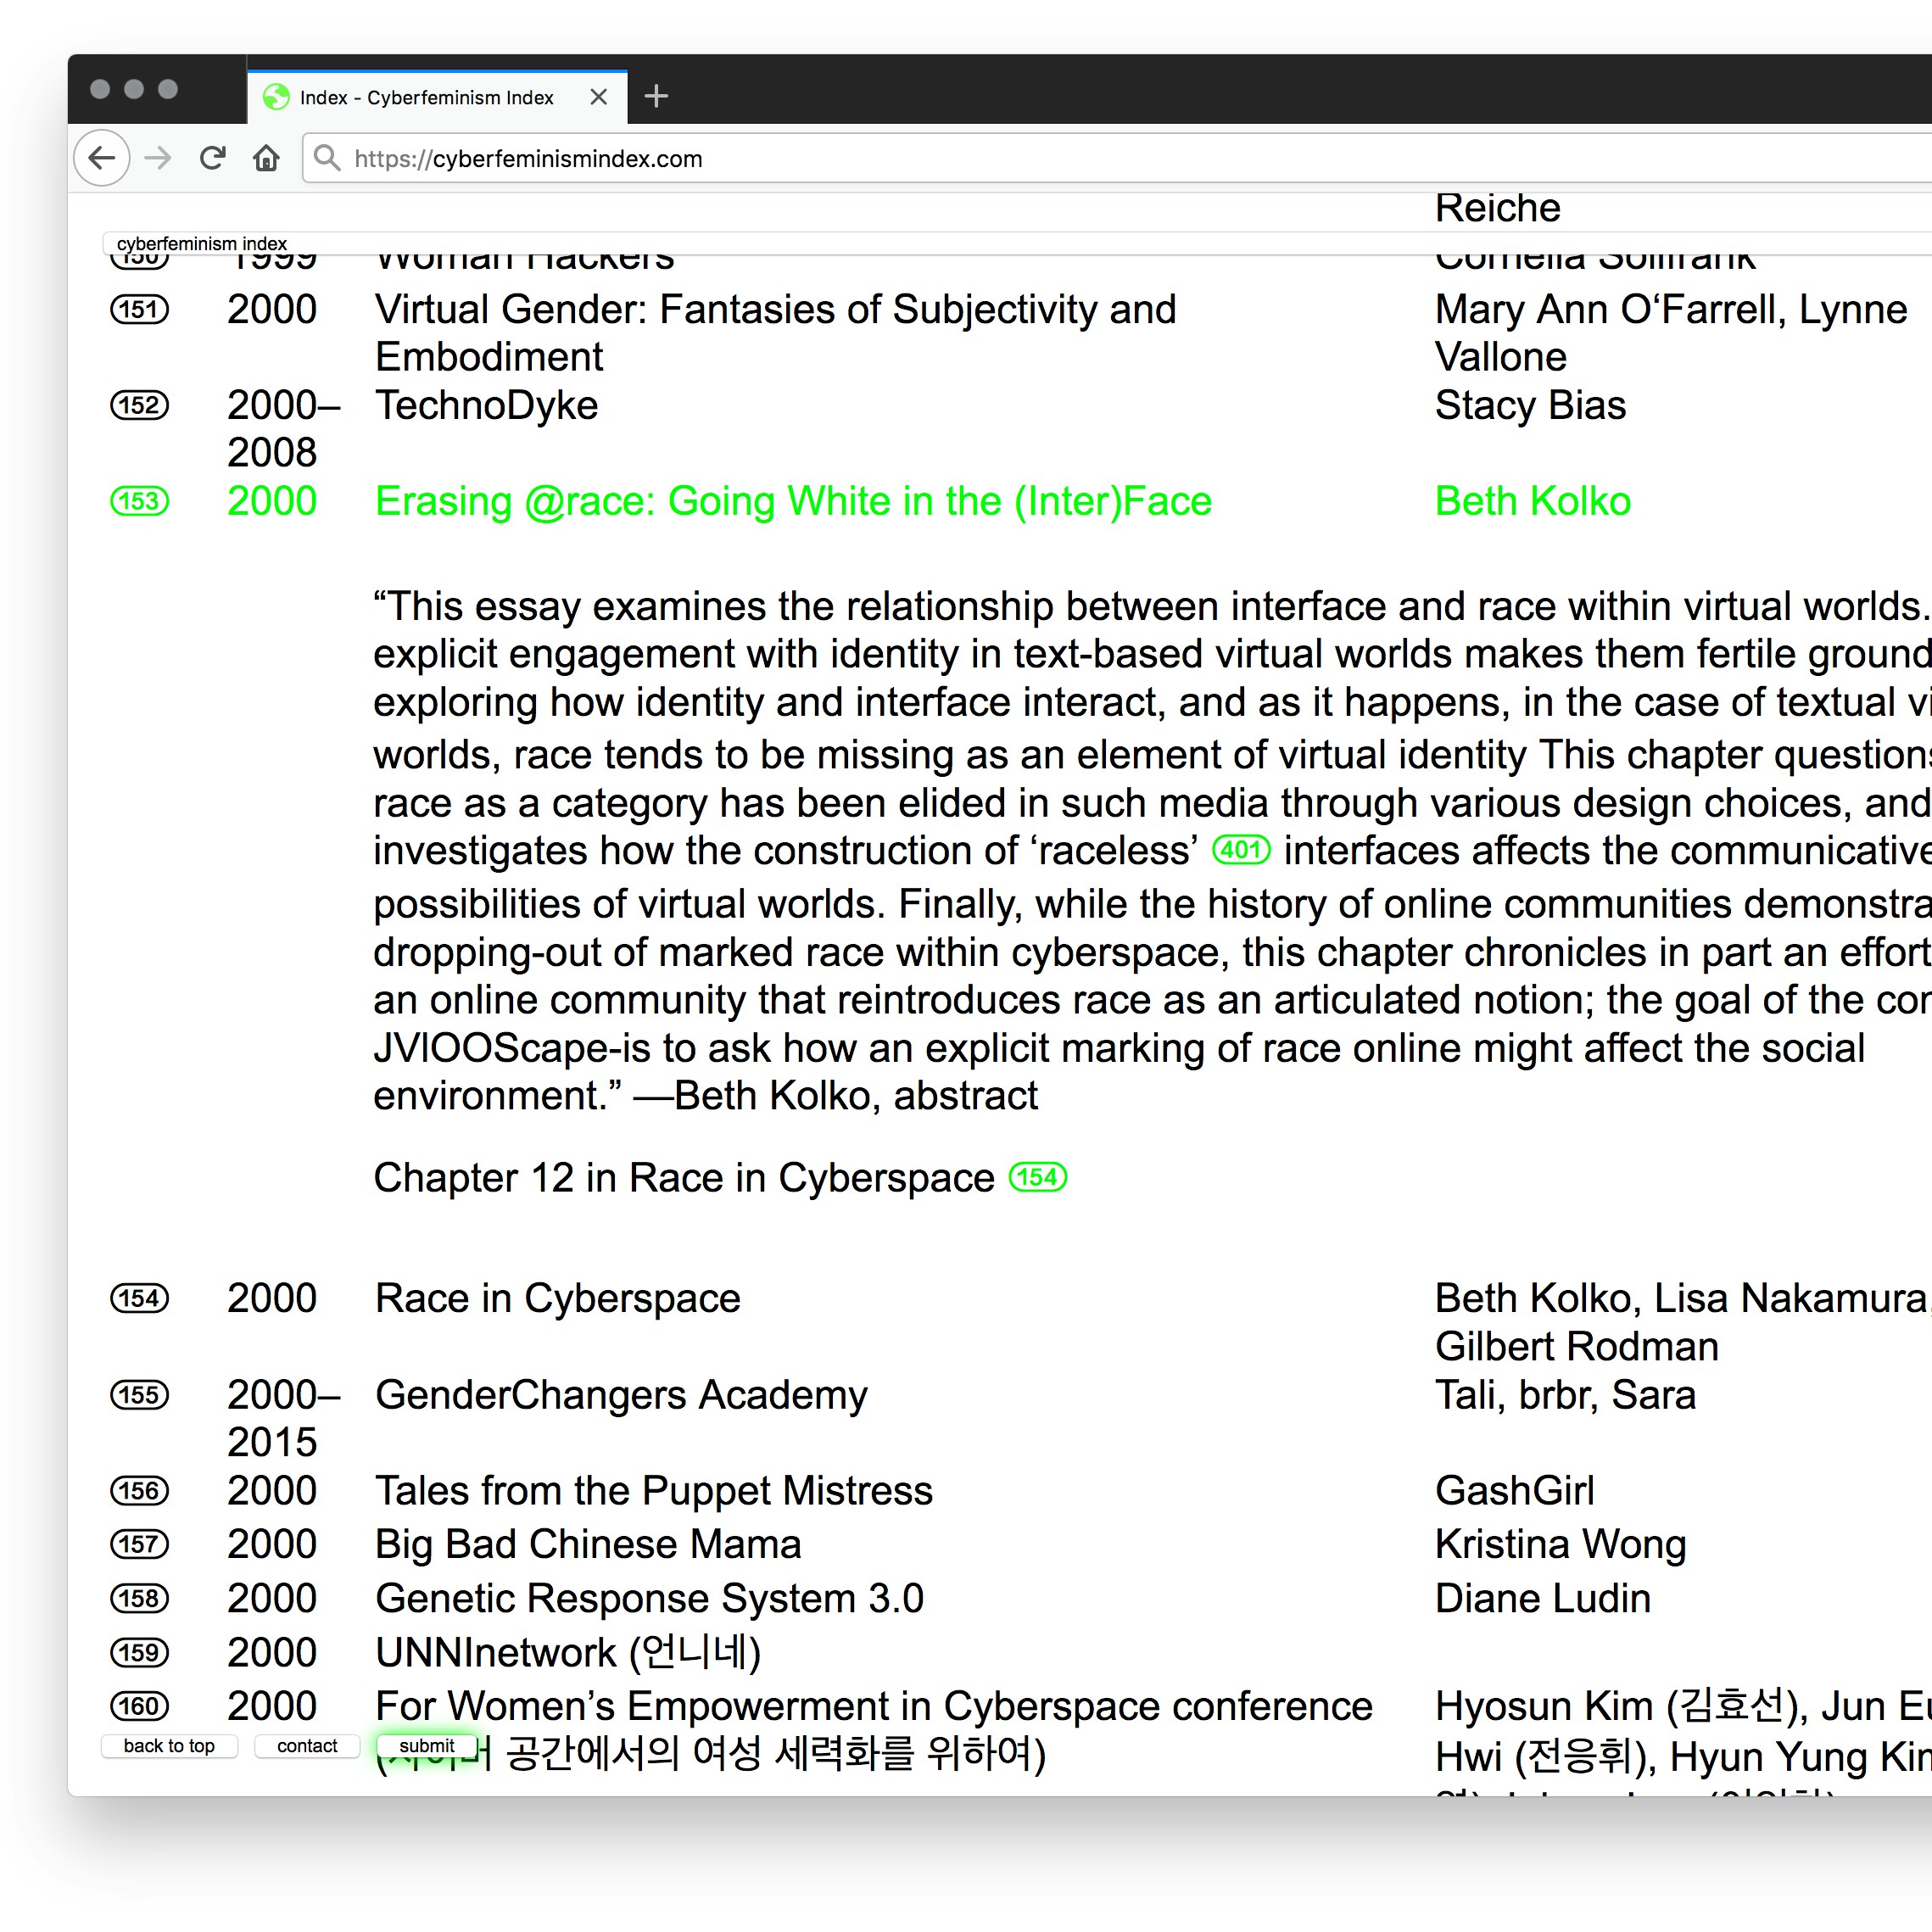The image size is (1932, 1932).
Task: Reload the page with refresh icon
Action: point(212,158)
